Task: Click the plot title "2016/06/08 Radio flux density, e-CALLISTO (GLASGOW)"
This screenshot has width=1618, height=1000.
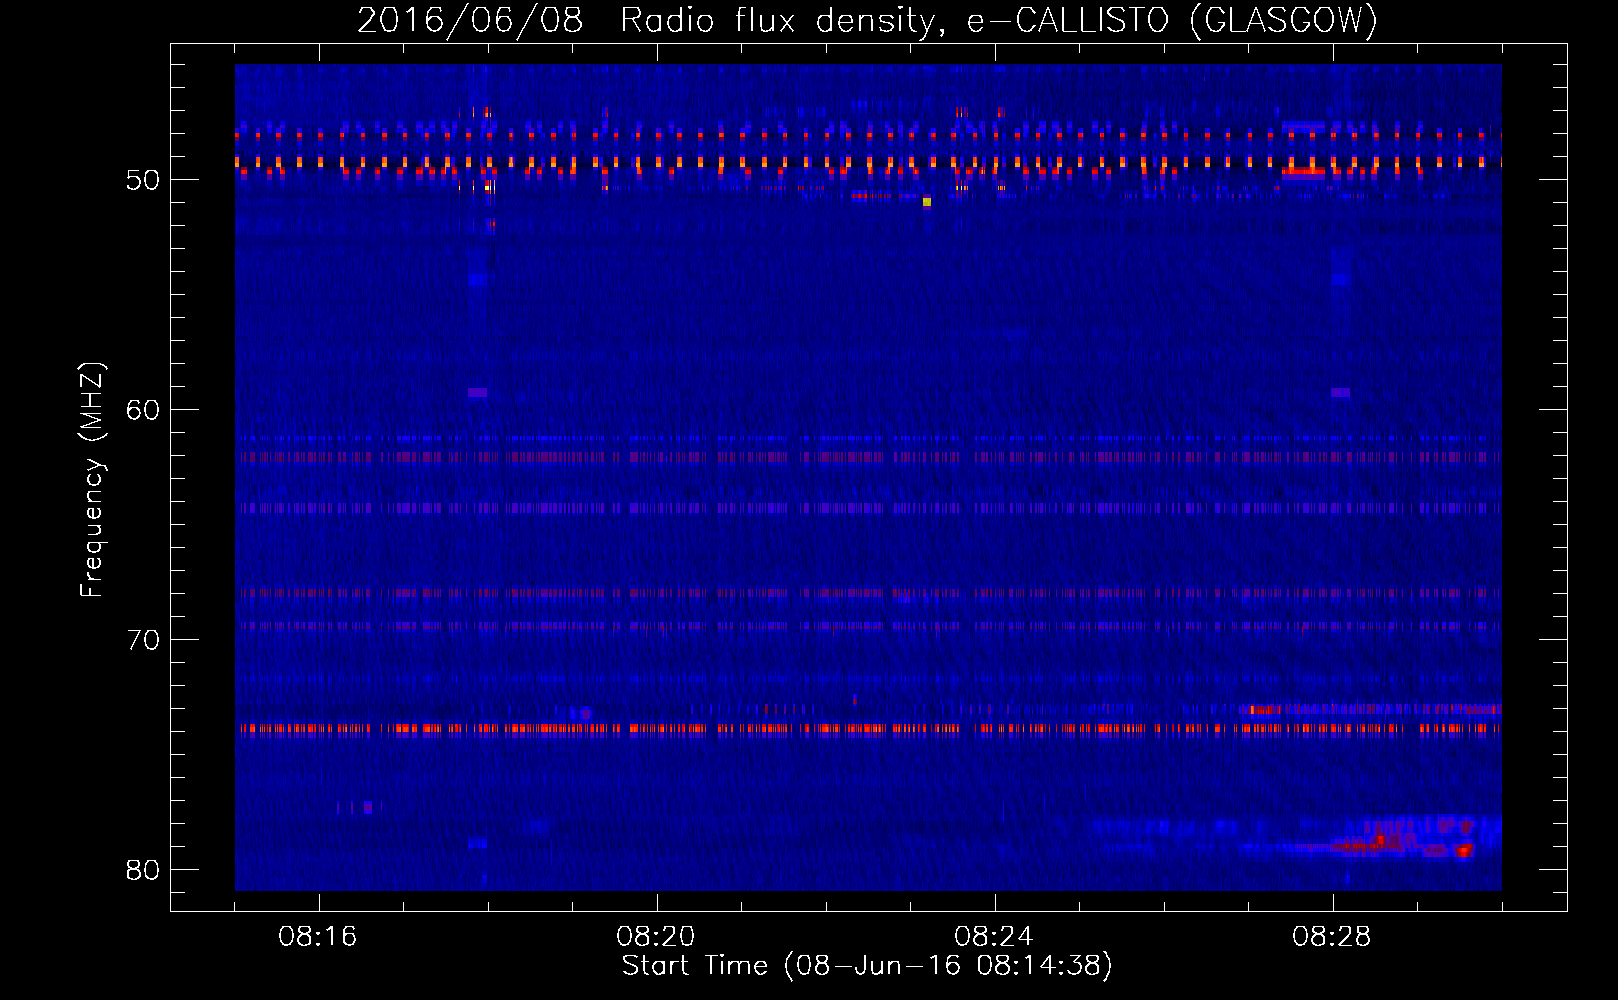Action: click(867, 20)
